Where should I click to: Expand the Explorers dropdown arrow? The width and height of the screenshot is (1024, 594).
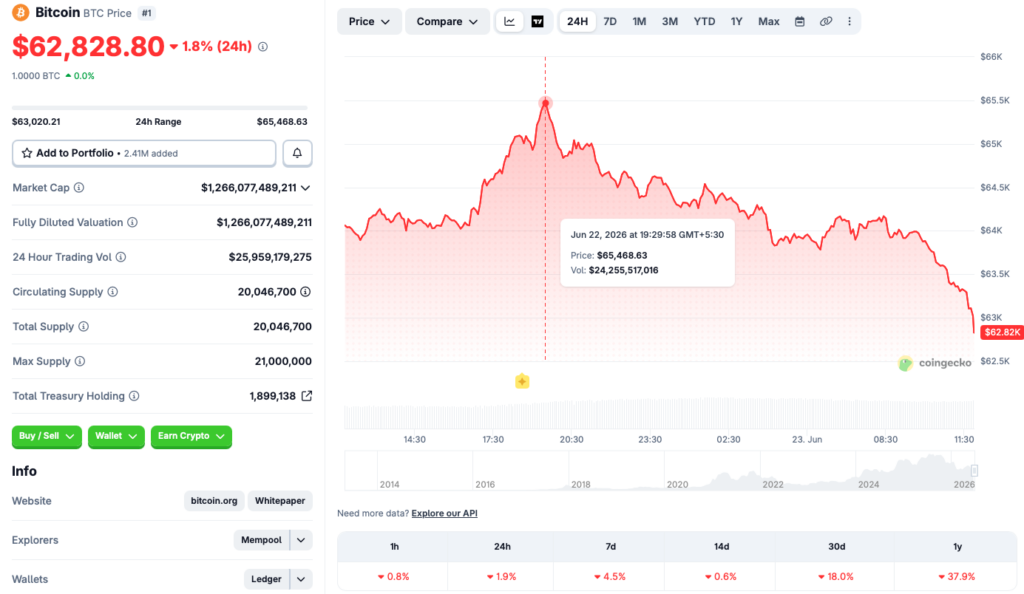[x=301, y=540]
